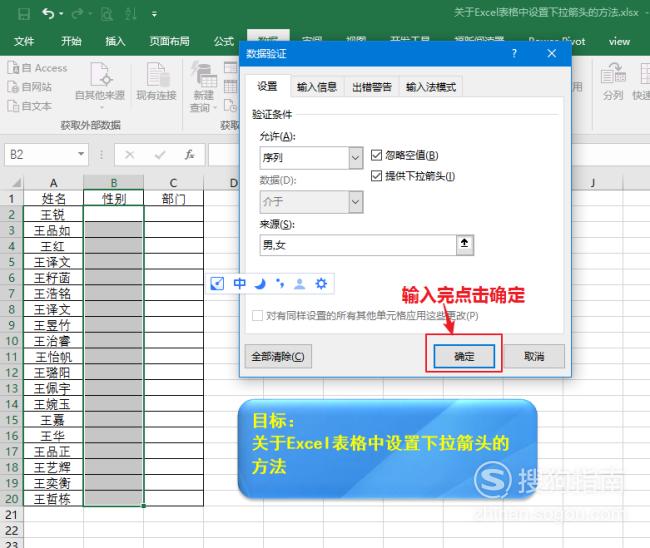Click the select-all corner of the sheet
Image resolution: width=650 pixels, height=548 pixels.
pos(15,182)
